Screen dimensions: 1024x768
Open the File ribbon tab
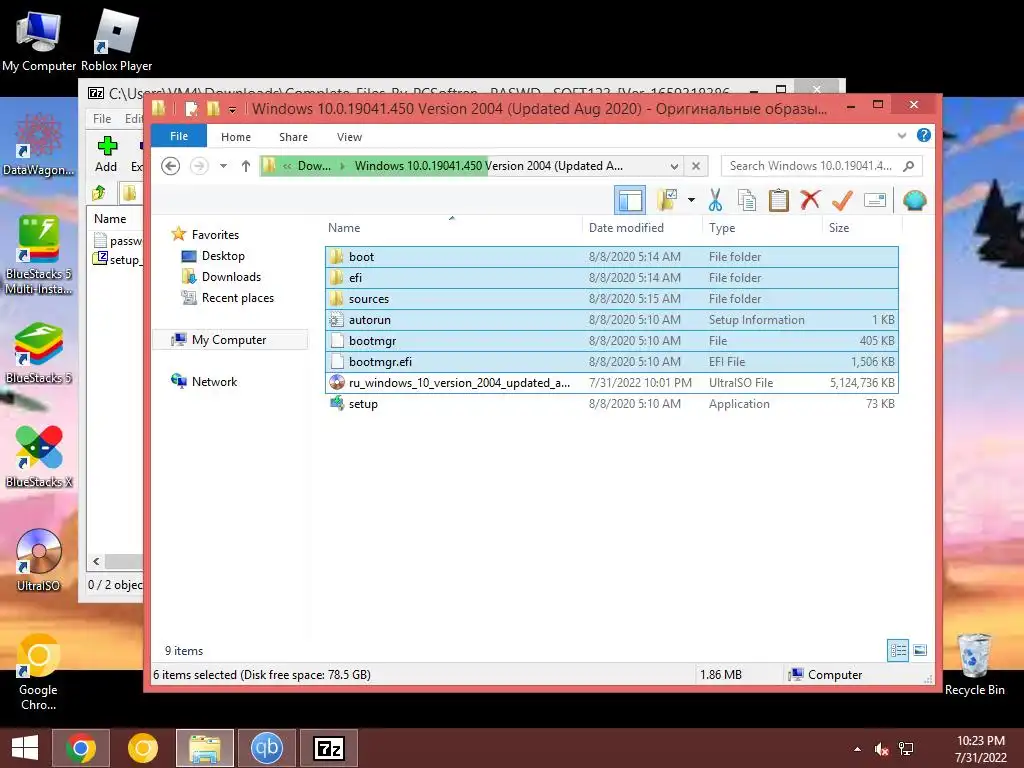click(179, 136)
